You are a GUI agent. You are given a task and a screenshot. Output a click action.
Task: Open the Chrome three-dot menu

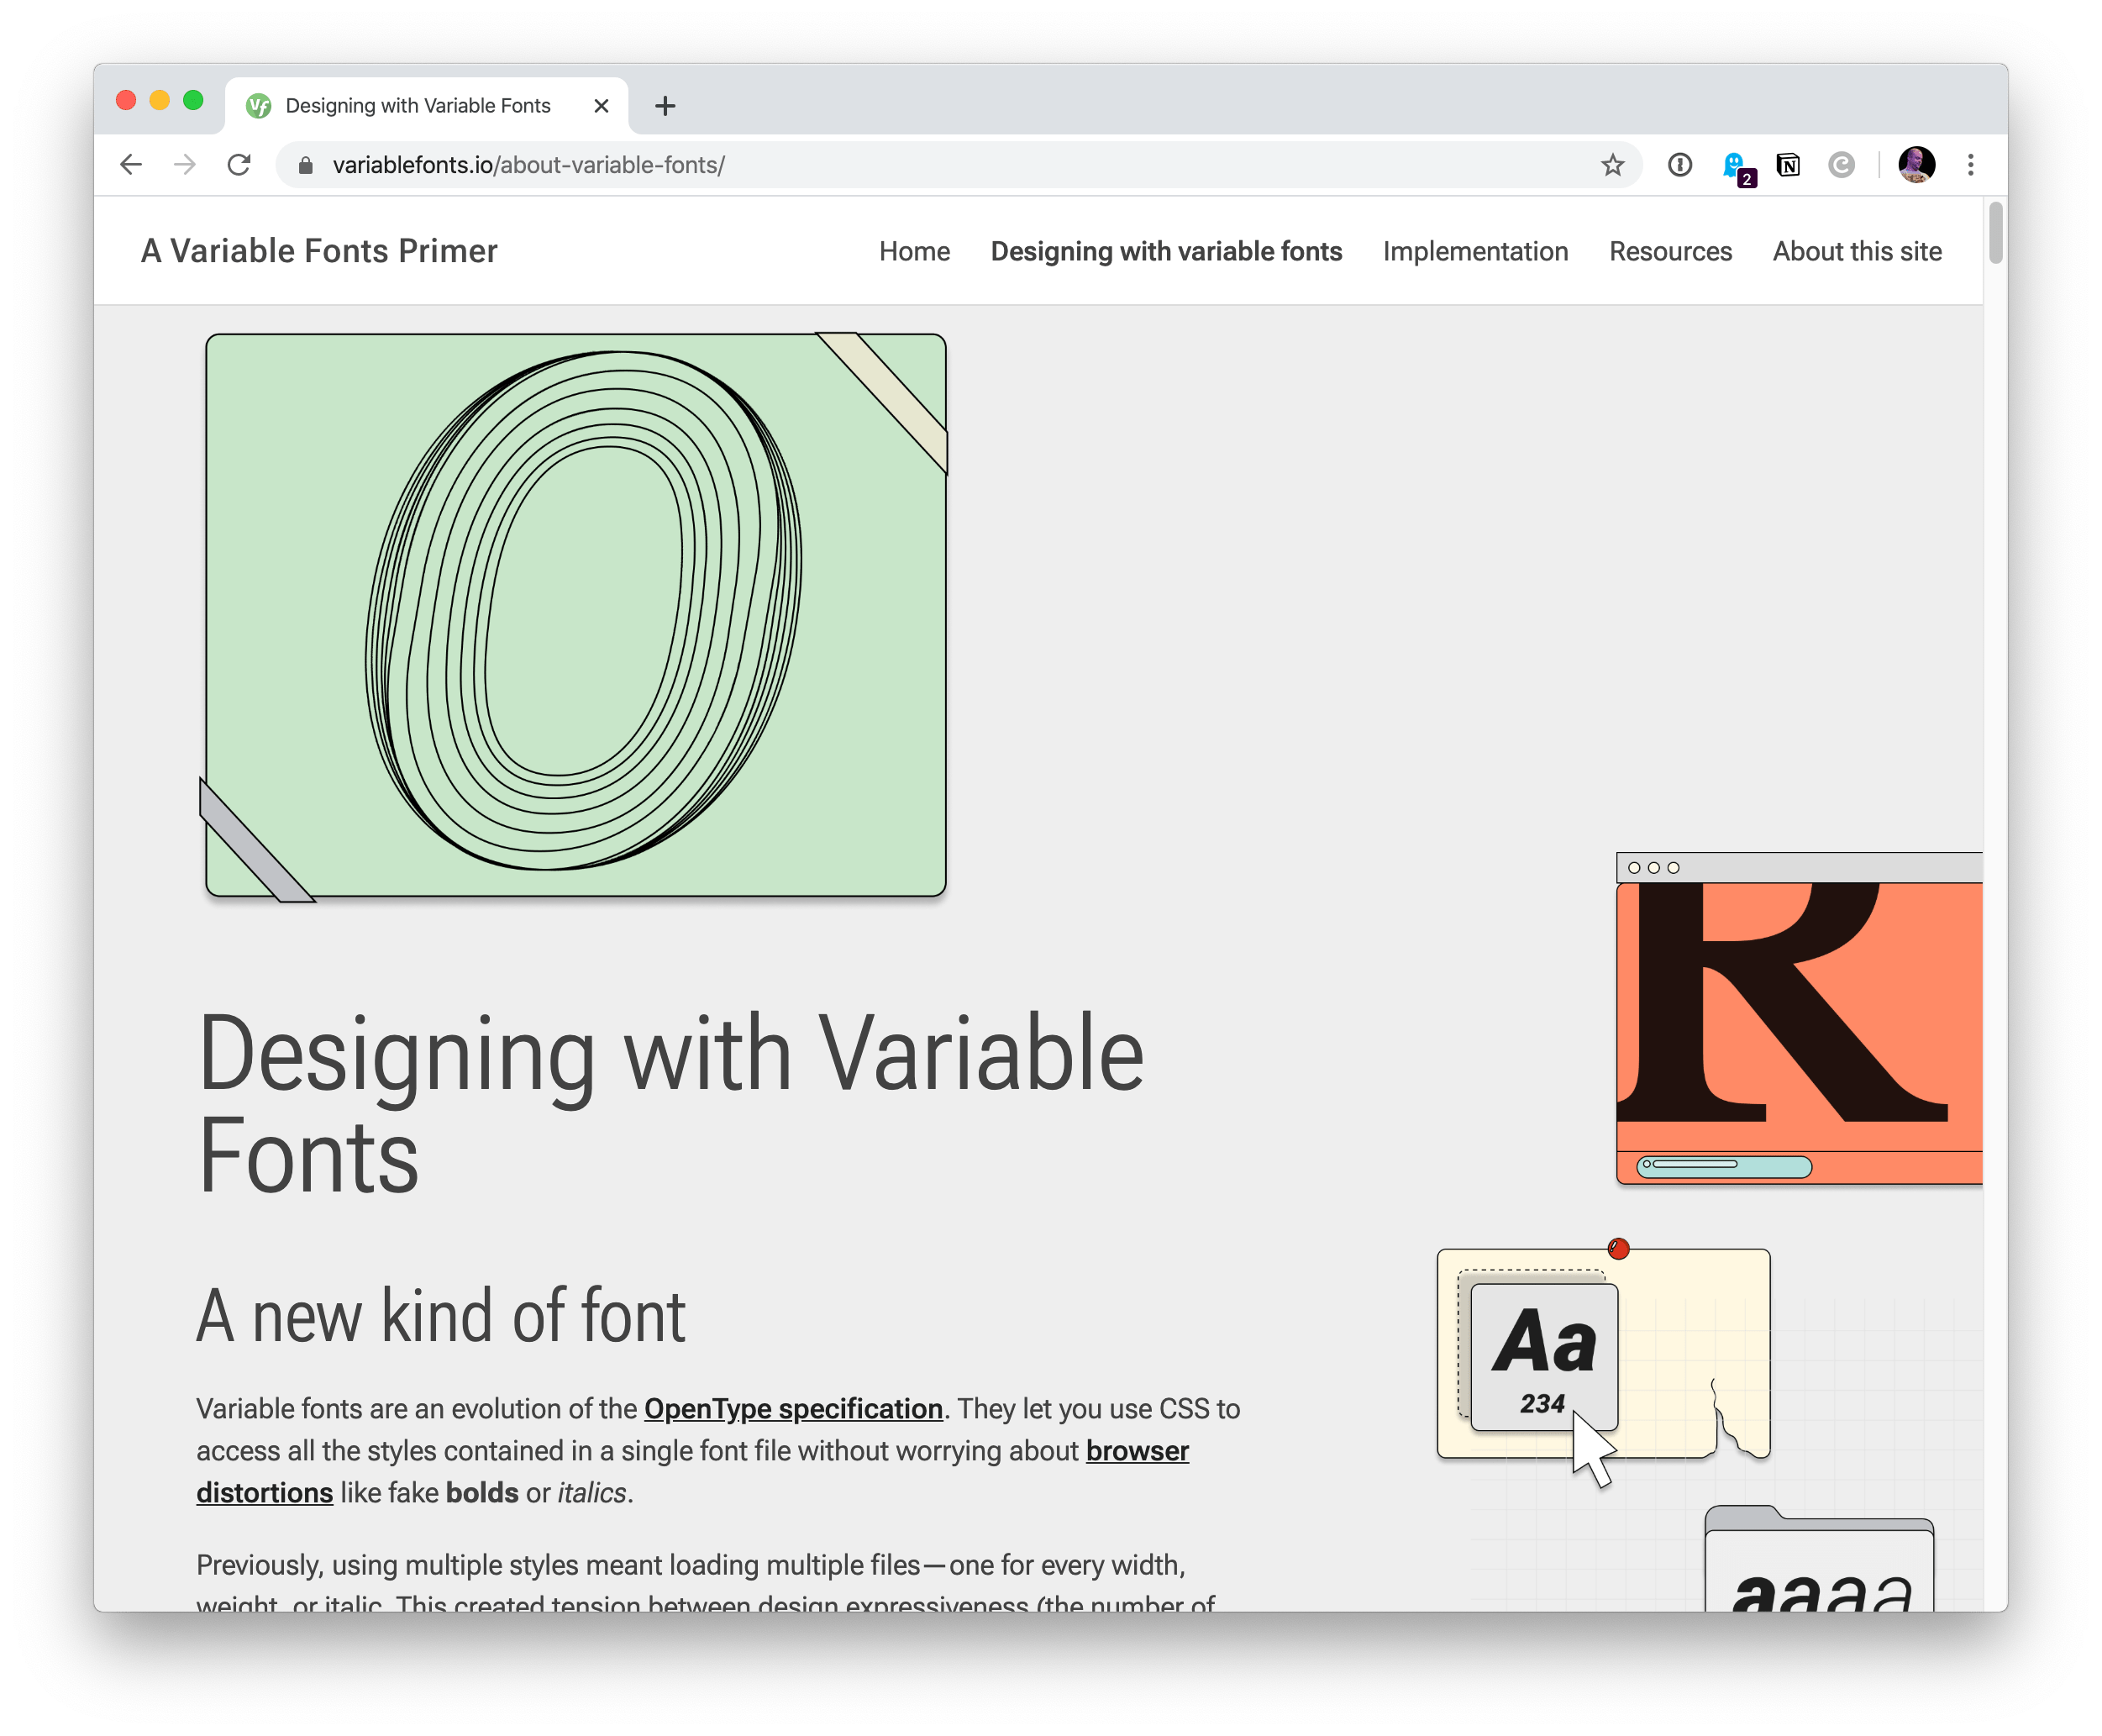click(x=1970, y=165)
